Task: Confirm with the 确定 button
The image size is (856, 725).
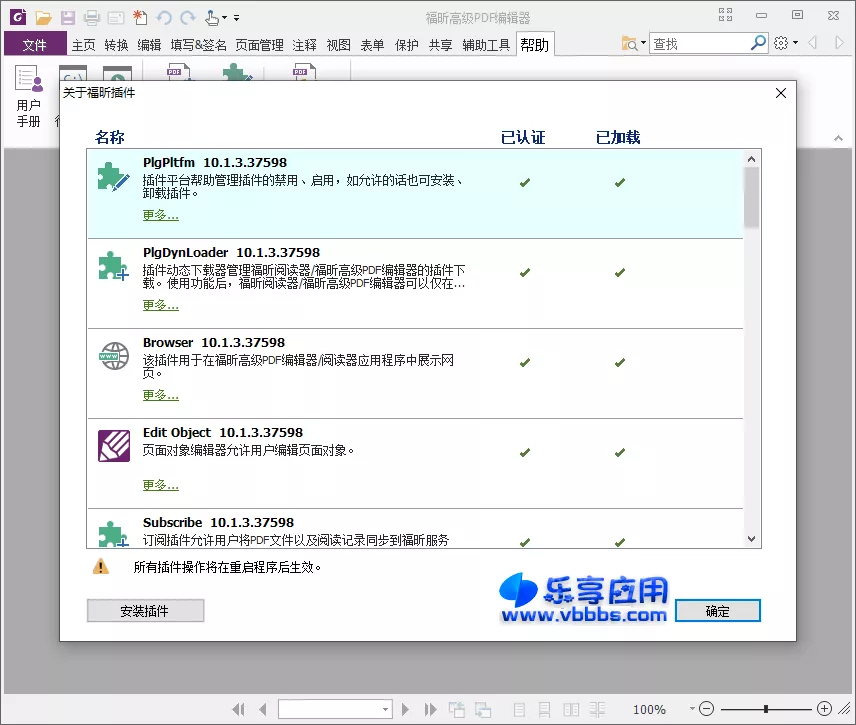Action: tap(717, 610)
